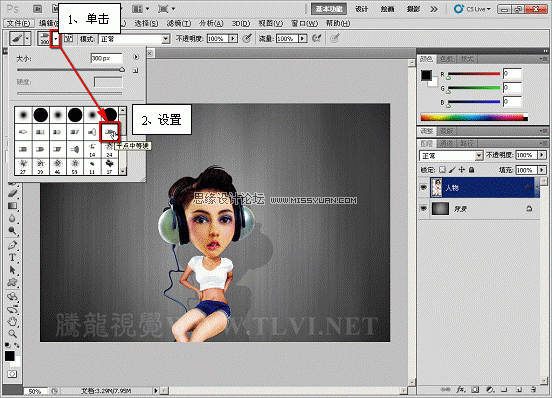
Task: Toggle lock all padlock in Layers panel
Action: pos(471,170)
